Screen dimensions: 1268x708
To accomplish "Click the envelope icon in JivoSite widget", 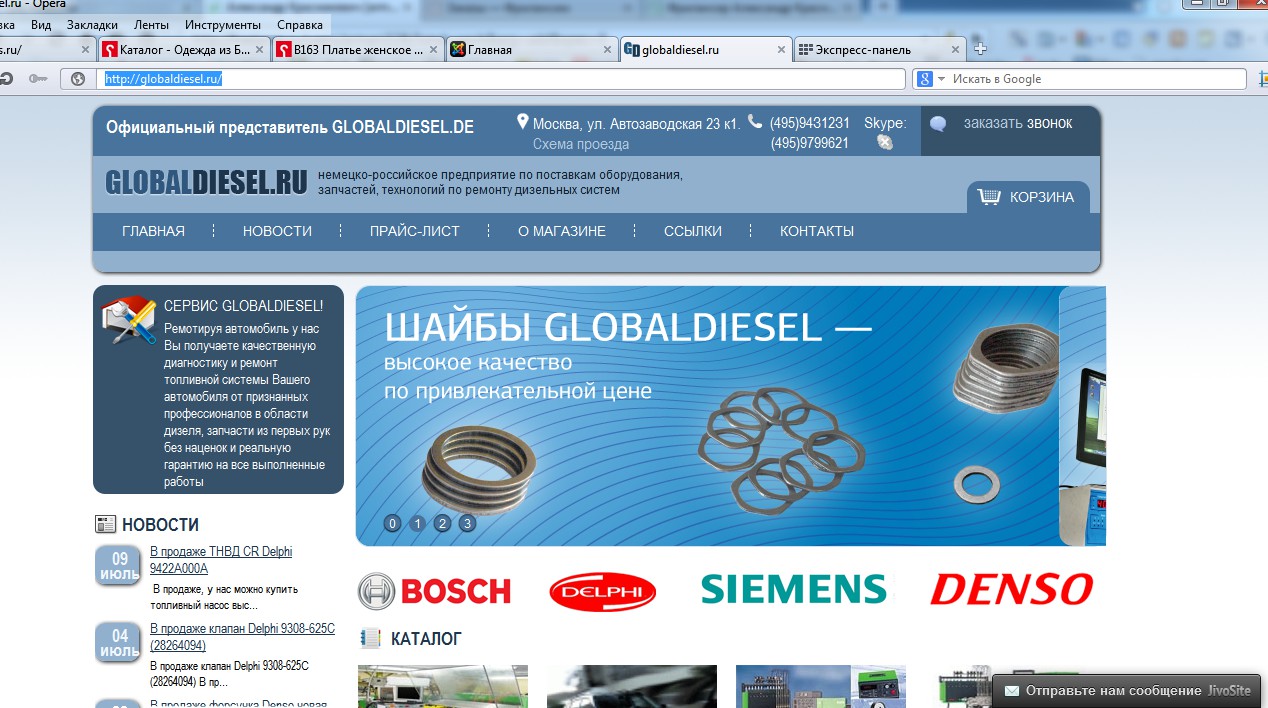I will [1012, 691].
